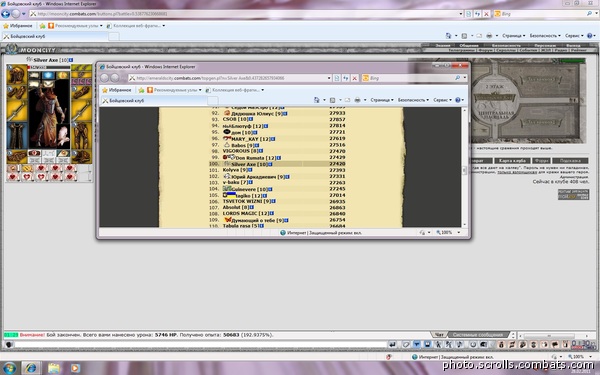Click the central square floor map image
The width and height of the screenshot is (600, 375).
(529, 100)
